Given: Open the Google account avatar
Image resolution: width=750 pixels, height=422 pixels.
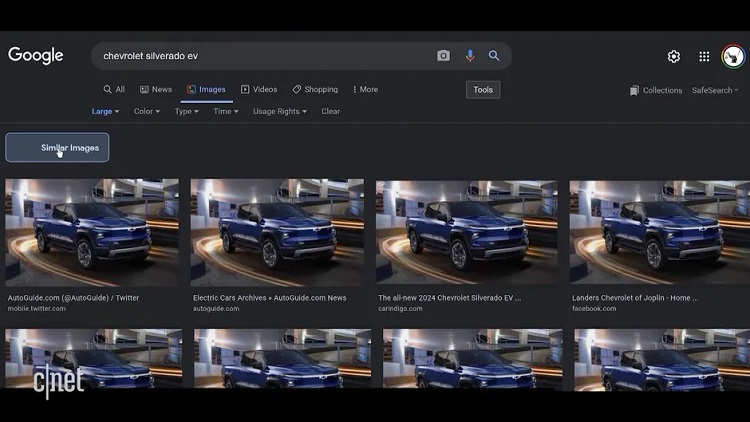Looking at the screenshot, I should [733, 56].
